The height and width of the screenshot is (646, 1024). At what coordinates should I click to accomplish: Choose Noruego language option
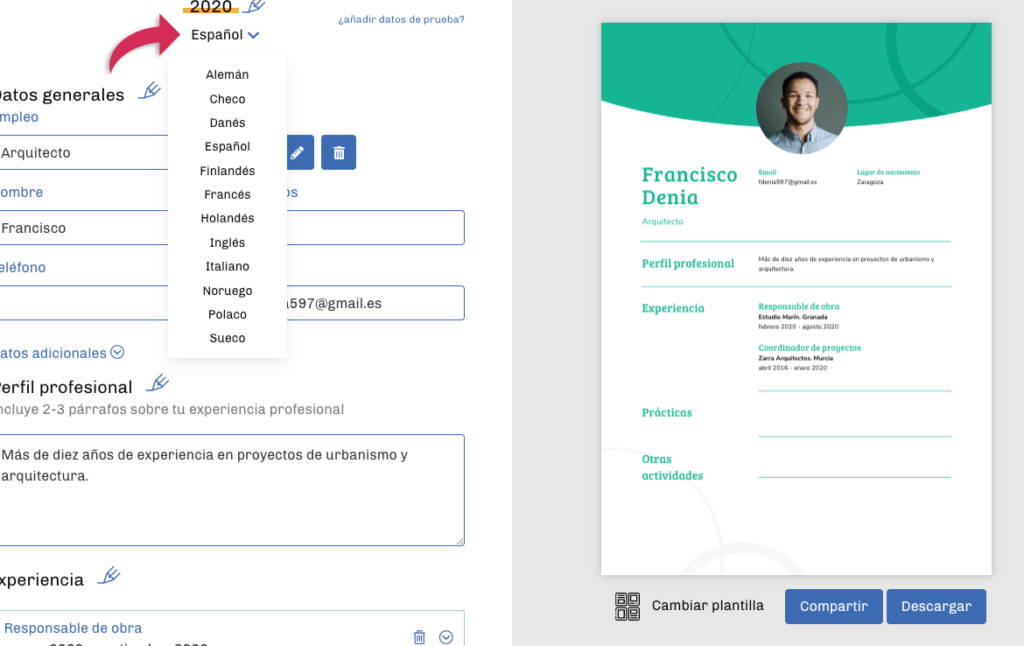[227, 291]
